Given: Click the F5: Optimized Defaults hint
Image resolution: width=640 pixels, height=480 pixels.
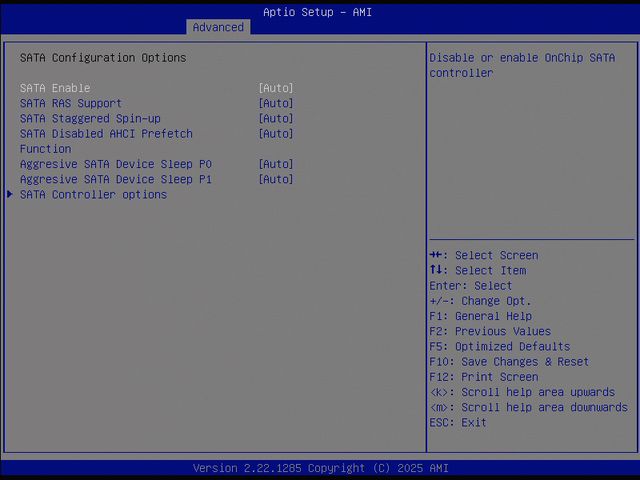Looking at the screenshot, I should coord(500,347).
